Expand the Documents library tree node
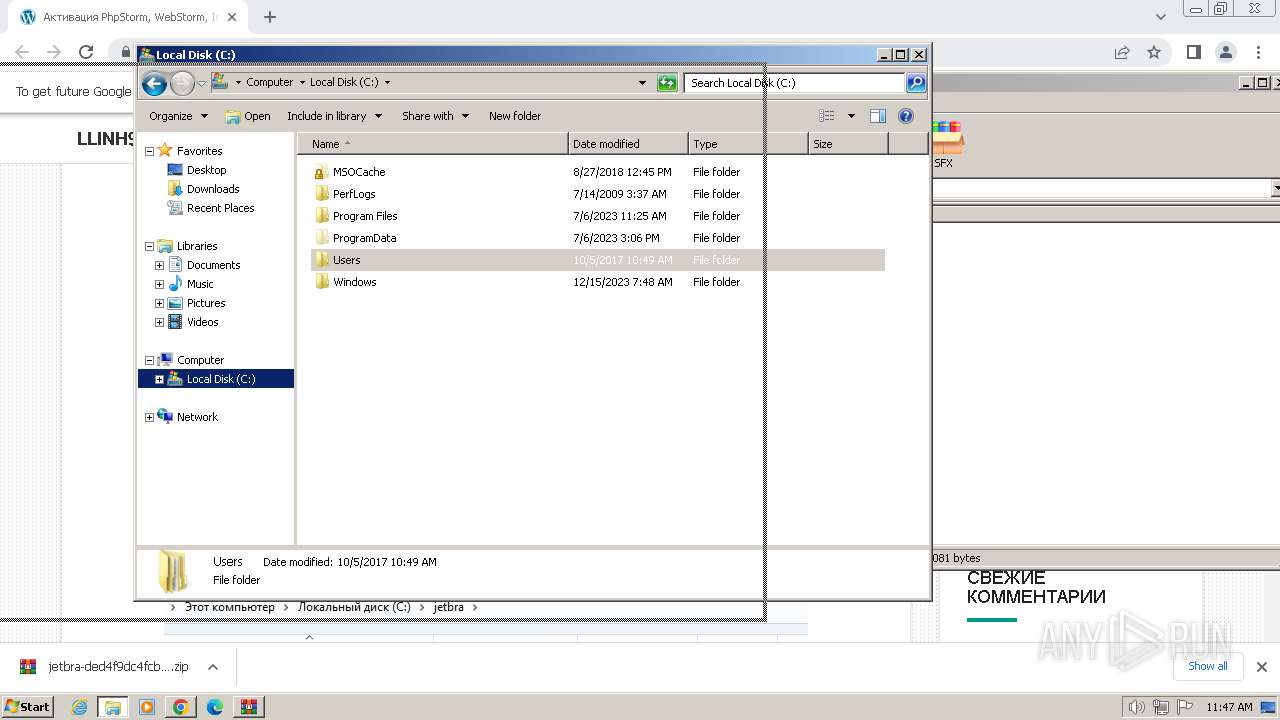1280x720 pixels. coord(159,265)
